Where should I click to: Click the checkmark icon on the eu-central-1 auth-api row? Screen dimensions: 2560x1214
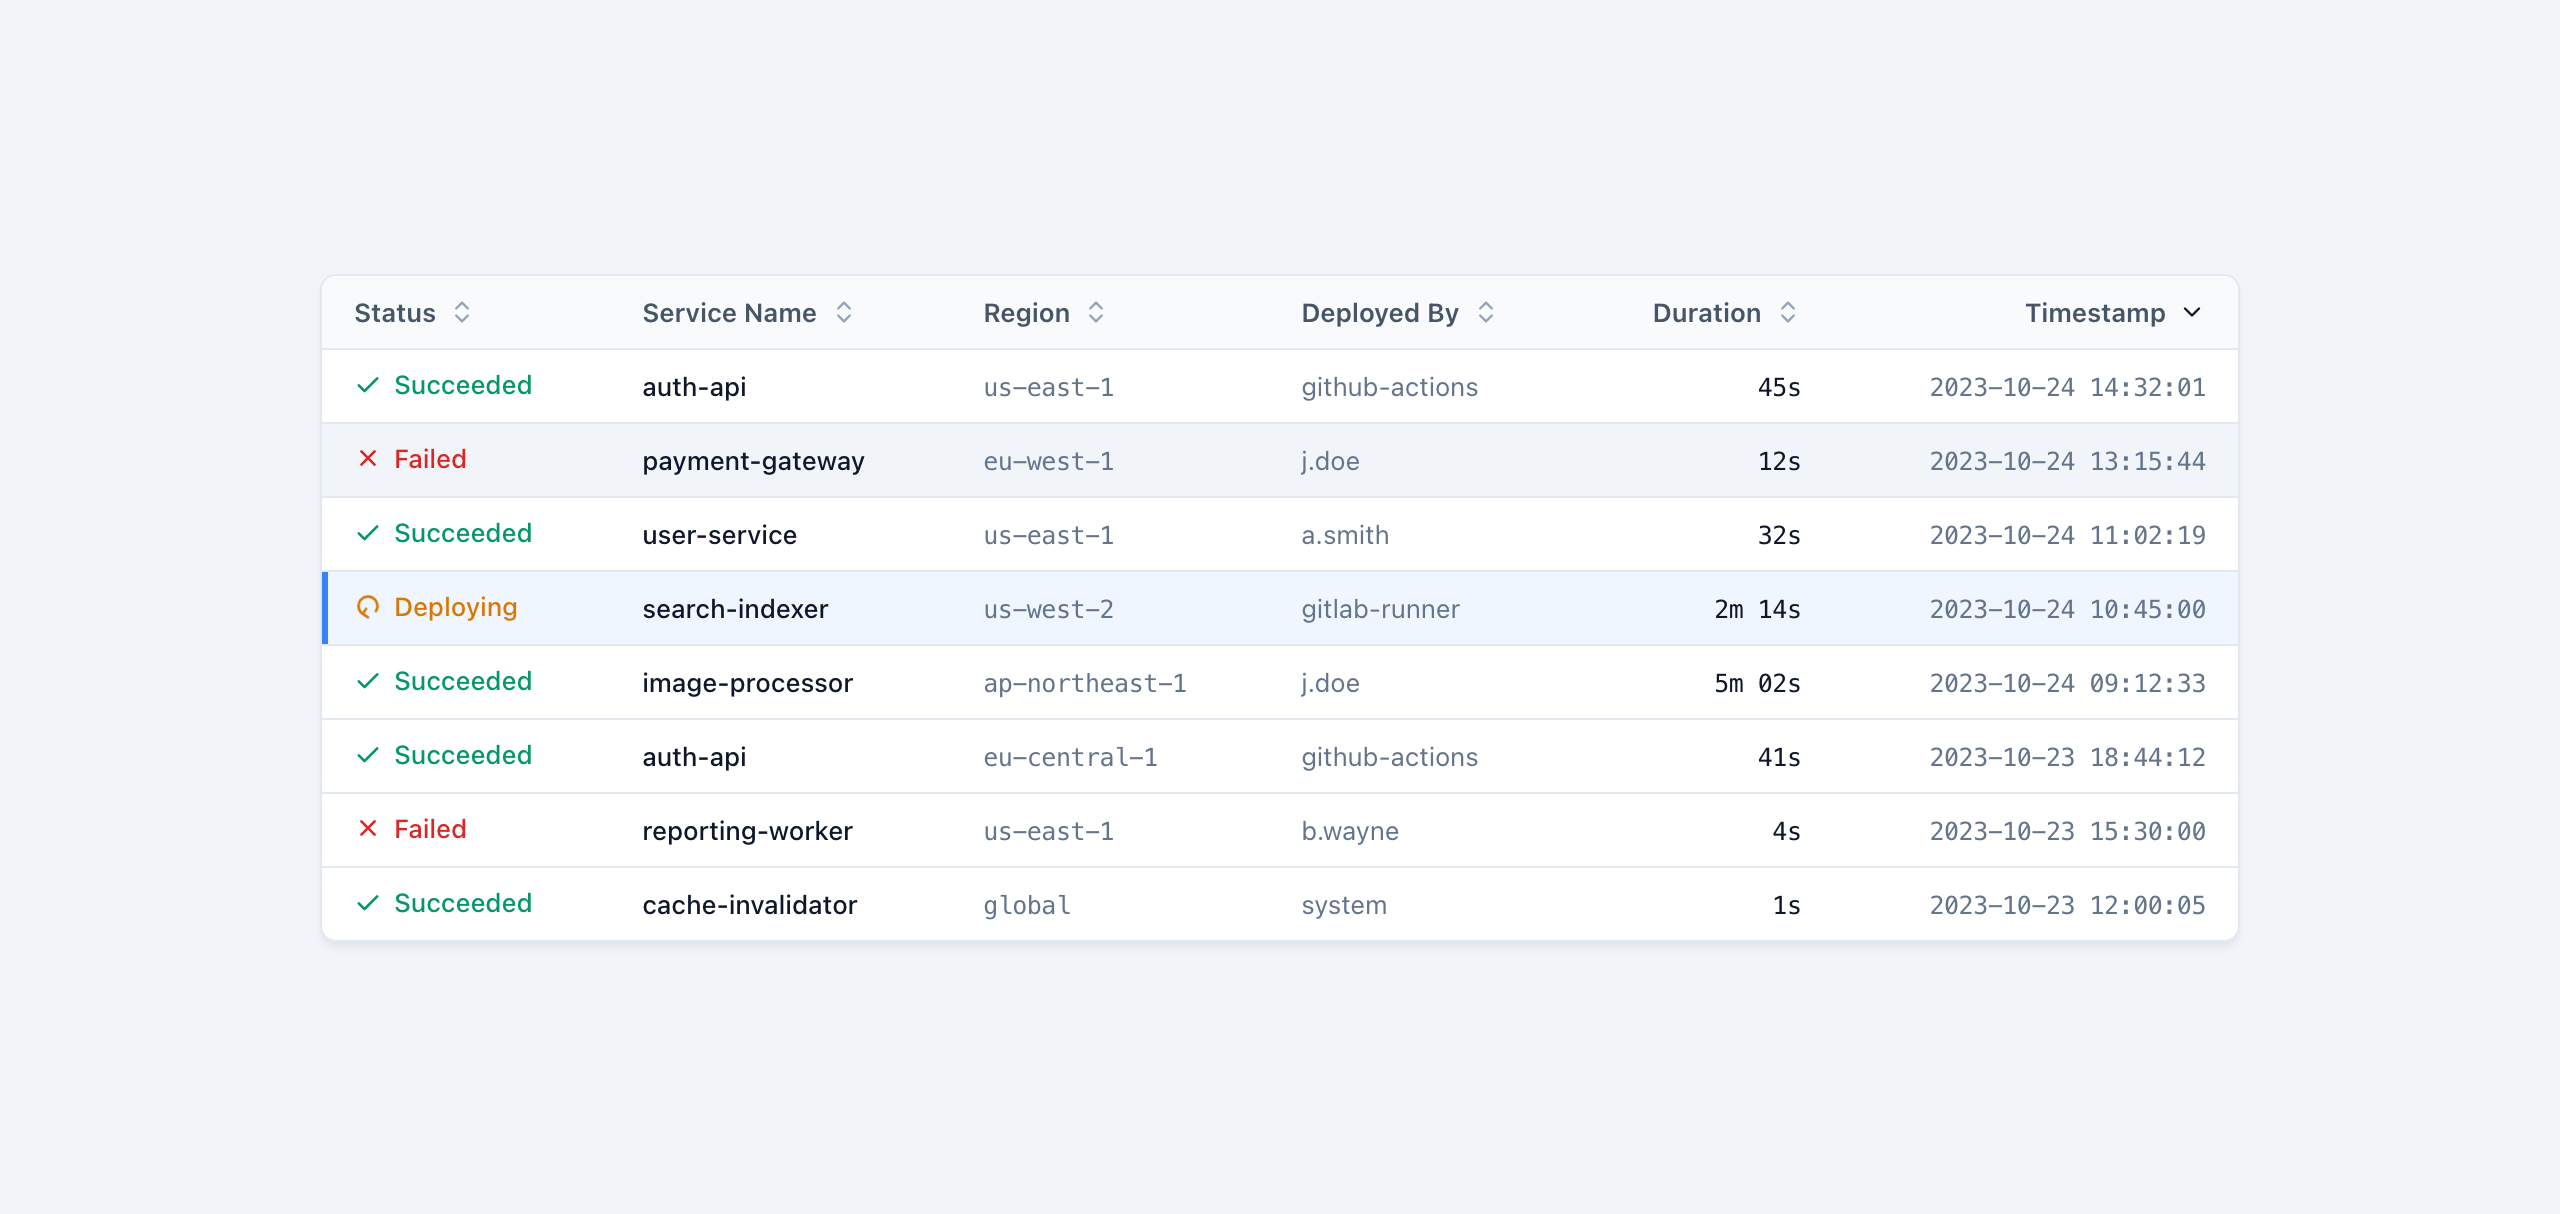[368, 755]
